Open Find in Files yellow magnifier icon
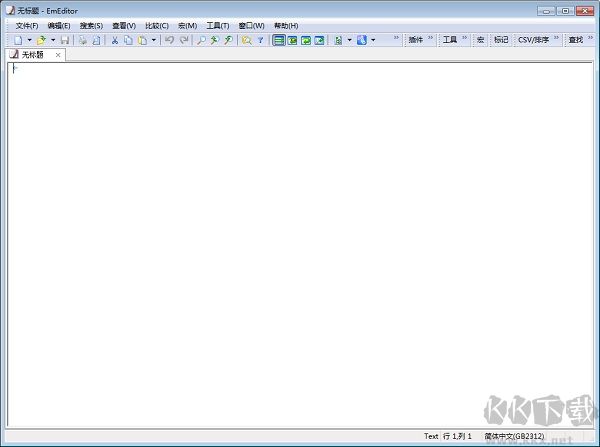Viewport: 600px width, 447px height. pyautogui.click(x=247, y=40)
